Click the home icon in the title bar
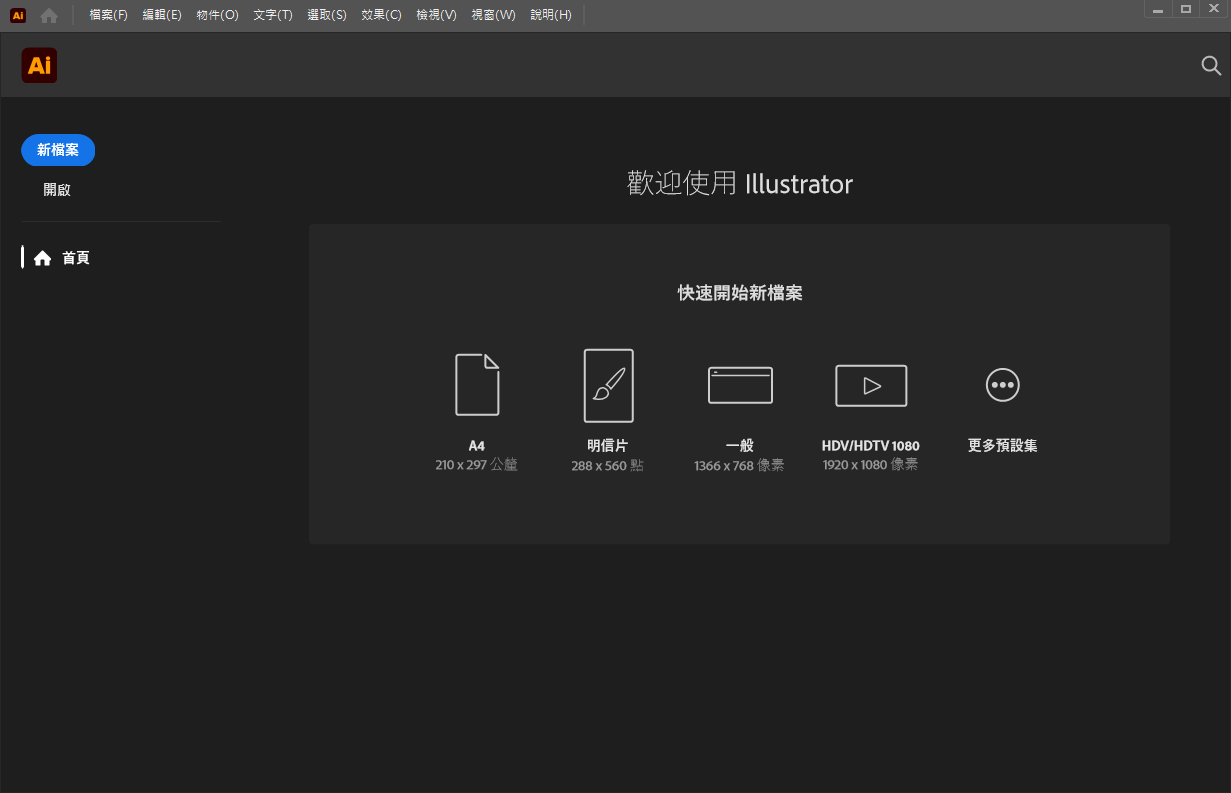Viewport: 1231px width, 793px height. [x=49, y=15]
